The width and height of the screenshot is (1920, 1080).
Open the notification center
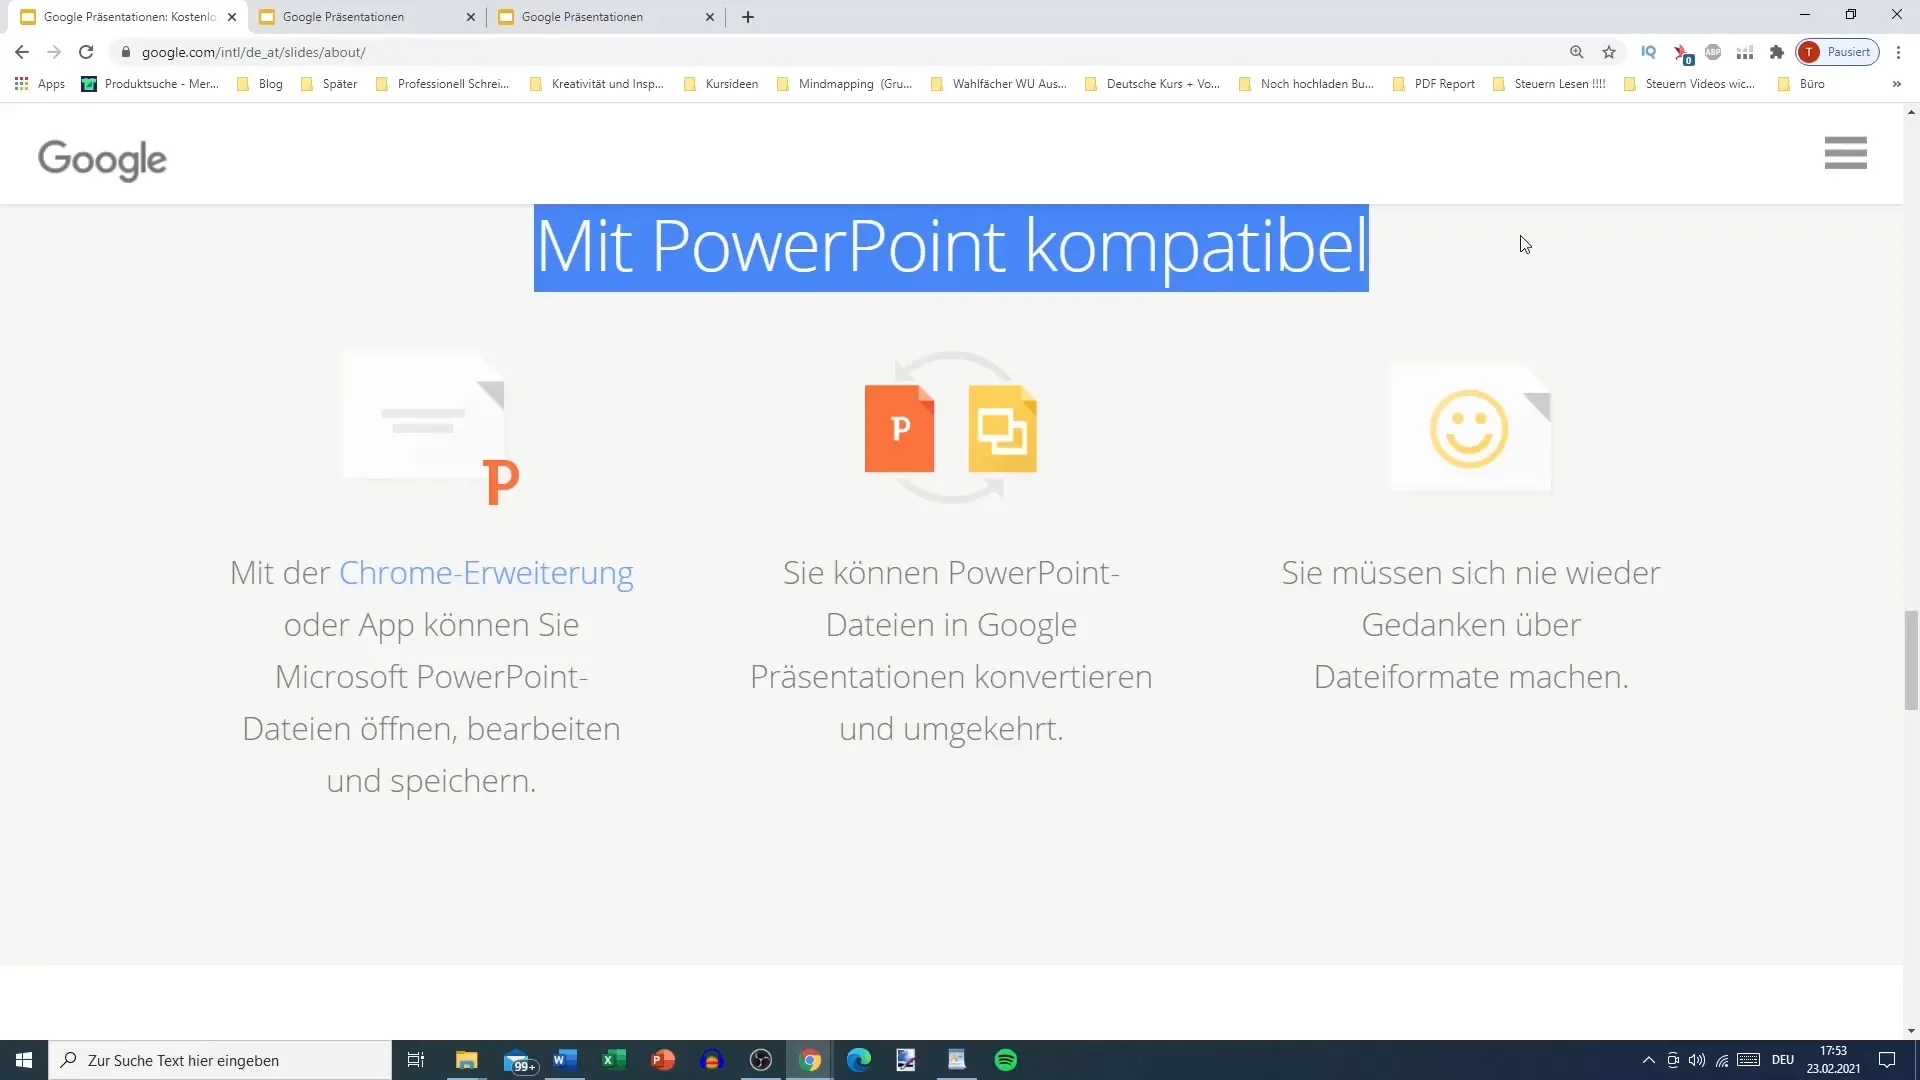(1887, 1060)
